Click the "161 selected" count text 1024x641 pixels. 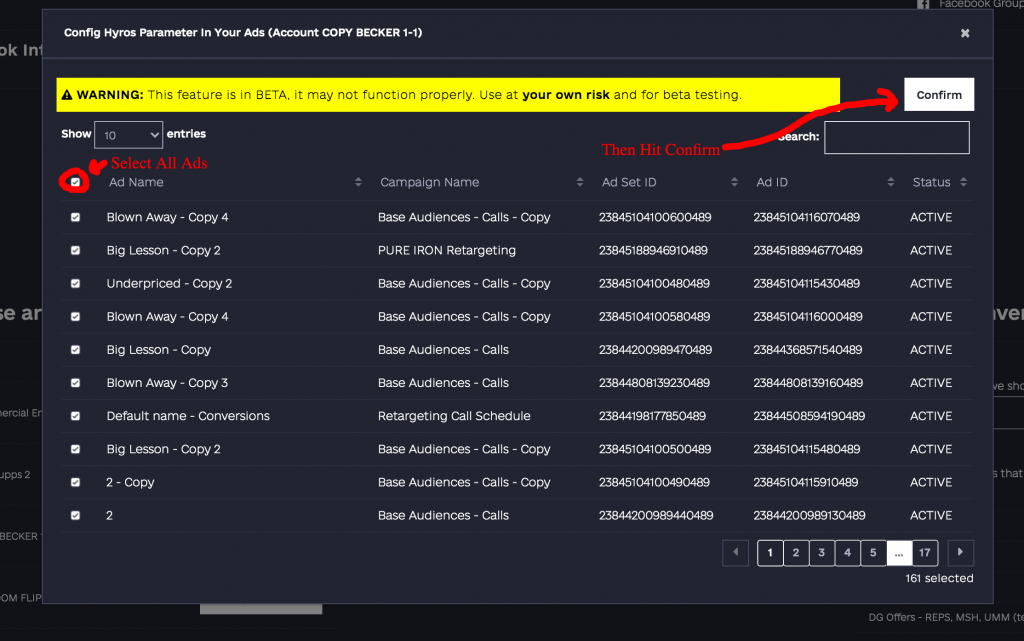pyautogui.click(x=939, y=578)
